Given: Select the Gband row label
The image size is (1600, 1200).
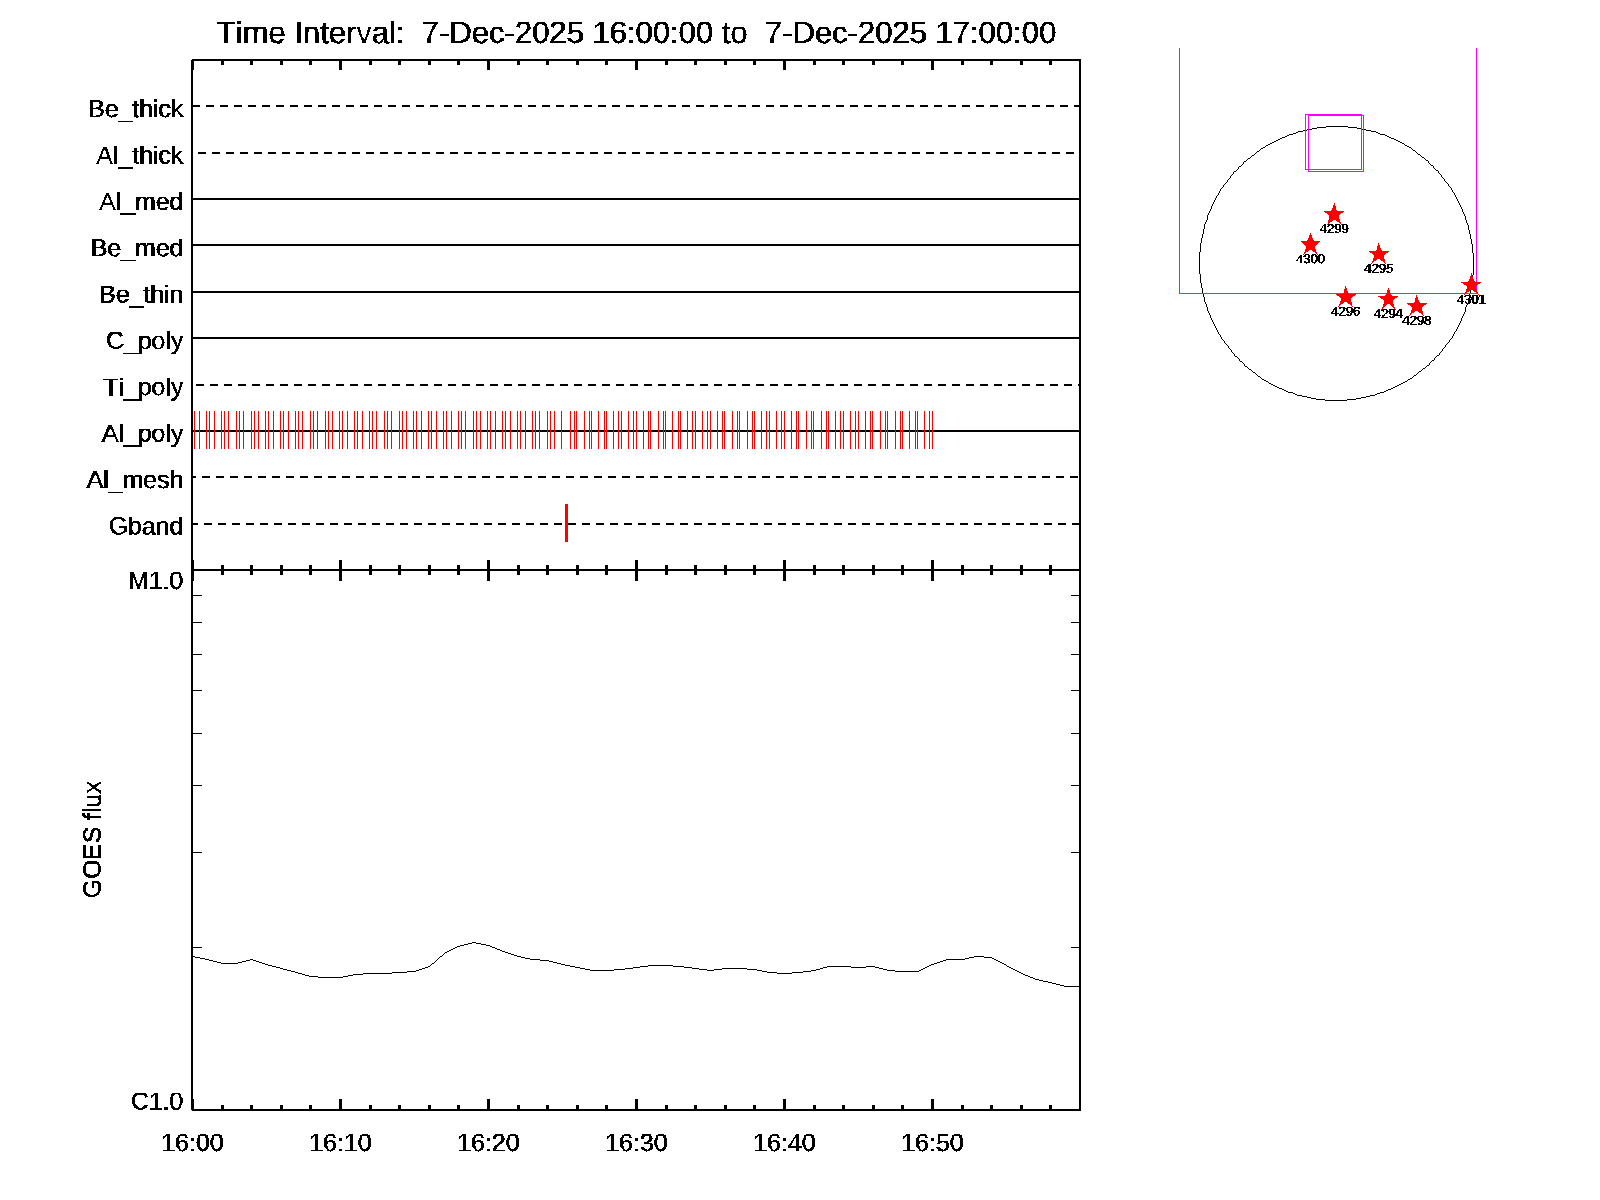Looking at the screenshot, I should pyautogui.click(x=146, y=526).
